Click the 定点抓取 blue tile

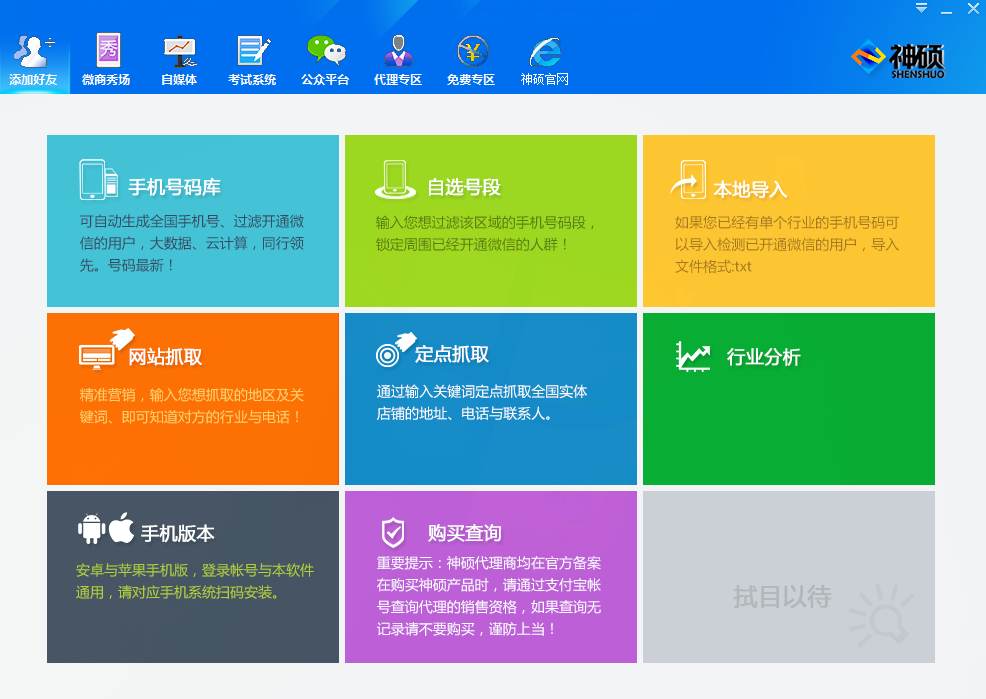(x=490, y=399)
